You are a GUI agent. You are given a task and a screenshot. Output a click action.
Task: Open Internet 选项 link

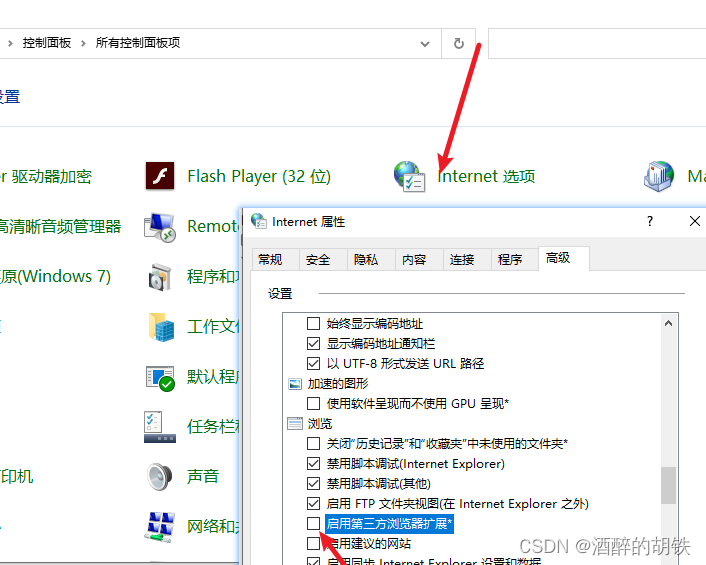tap(486, 176)
